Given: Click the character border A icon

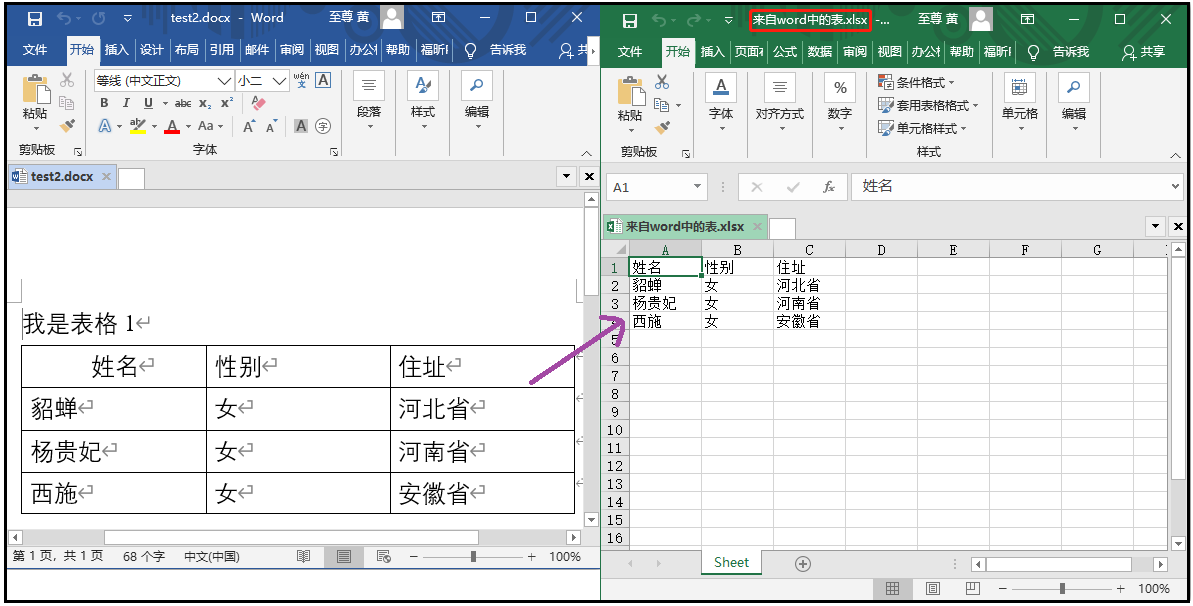Looking at the screenshot, I should click(323, 80).
